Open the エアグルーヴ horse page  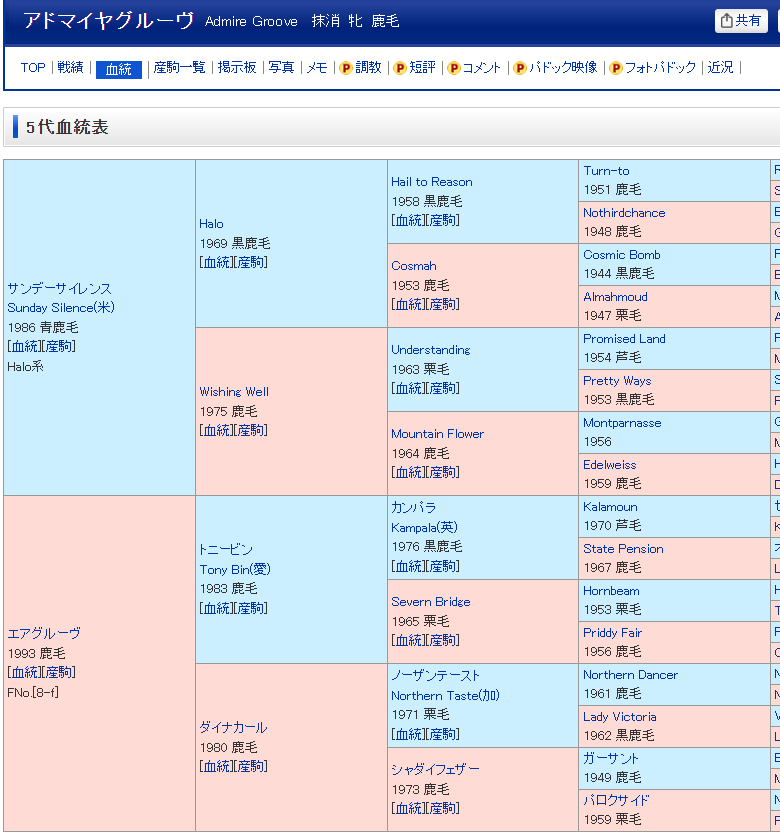click(x=44, y=633)
